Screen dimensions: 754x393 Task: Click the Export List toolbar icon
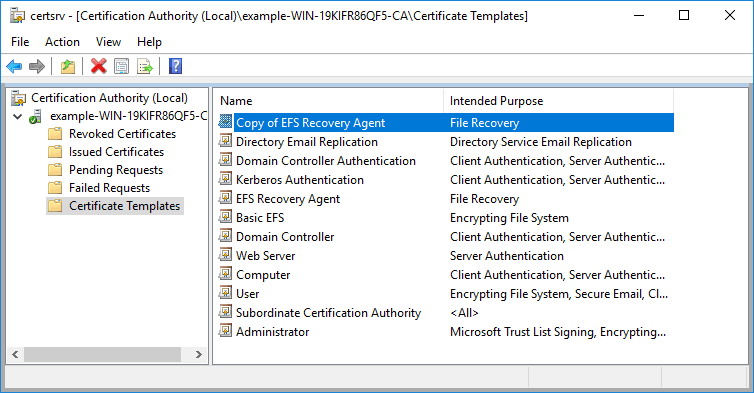click(x=145, y=66)
